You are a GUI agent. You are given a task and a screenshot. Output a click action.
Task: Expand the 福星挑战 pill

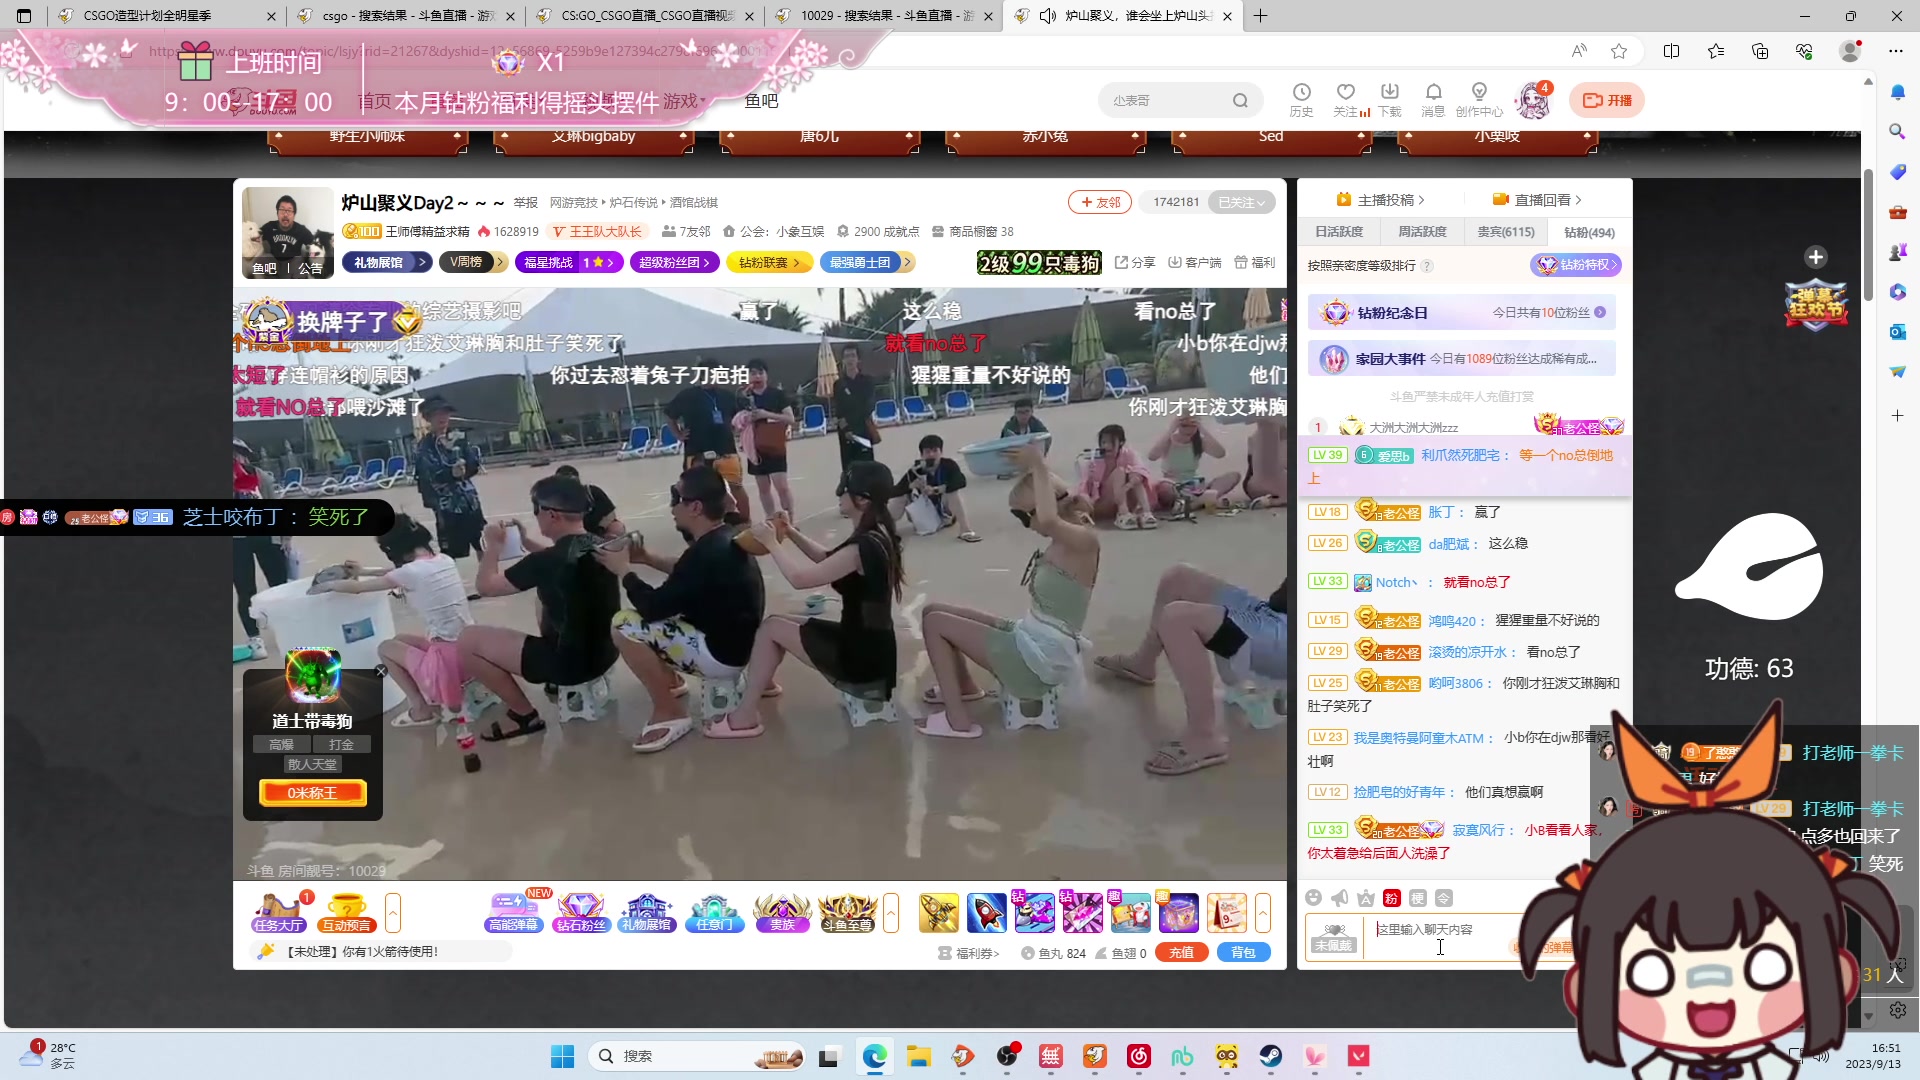[569, 262]
